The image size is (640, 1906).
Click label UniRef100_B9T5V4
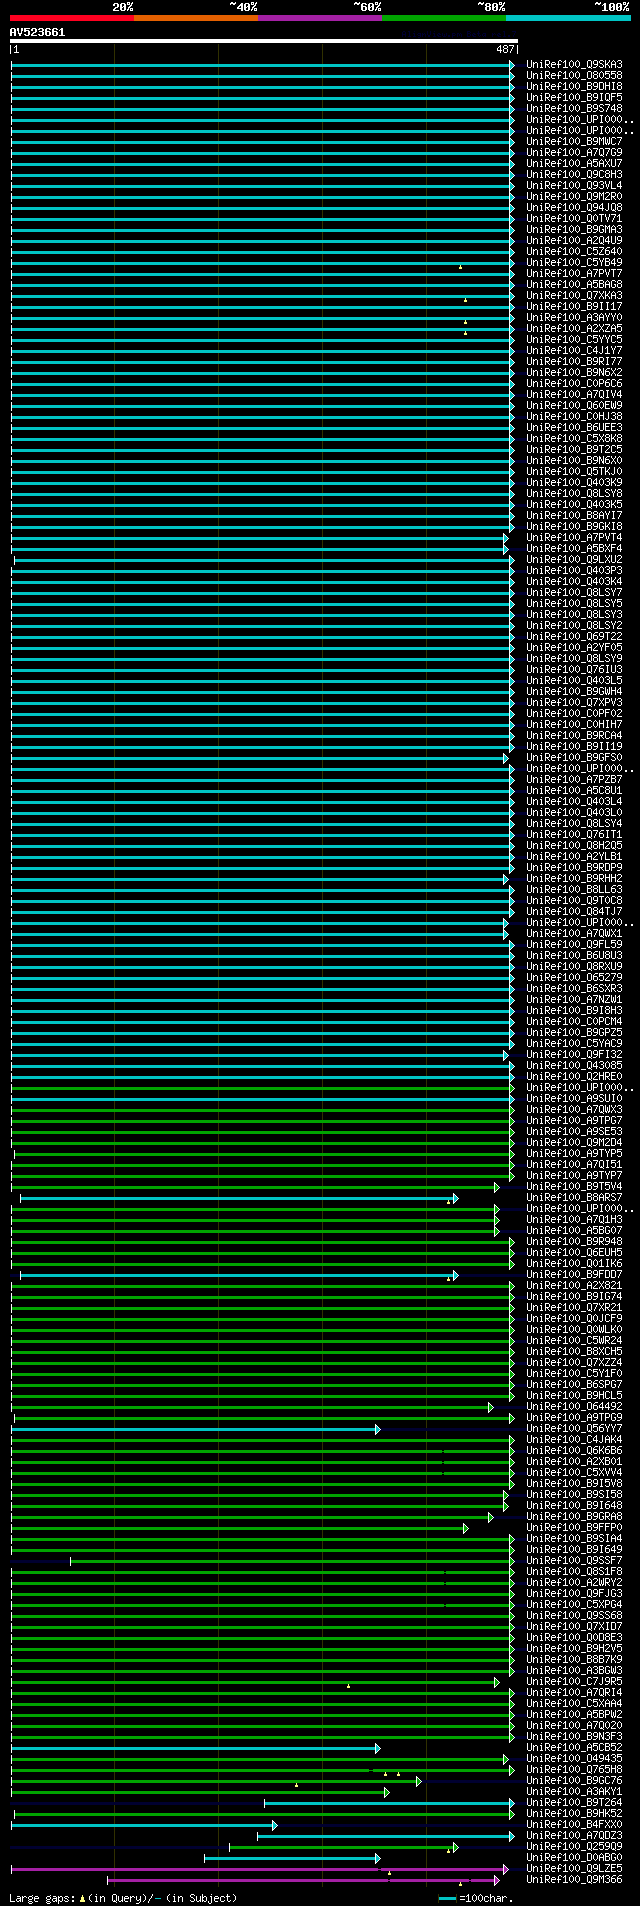[x=574, y=1186]
